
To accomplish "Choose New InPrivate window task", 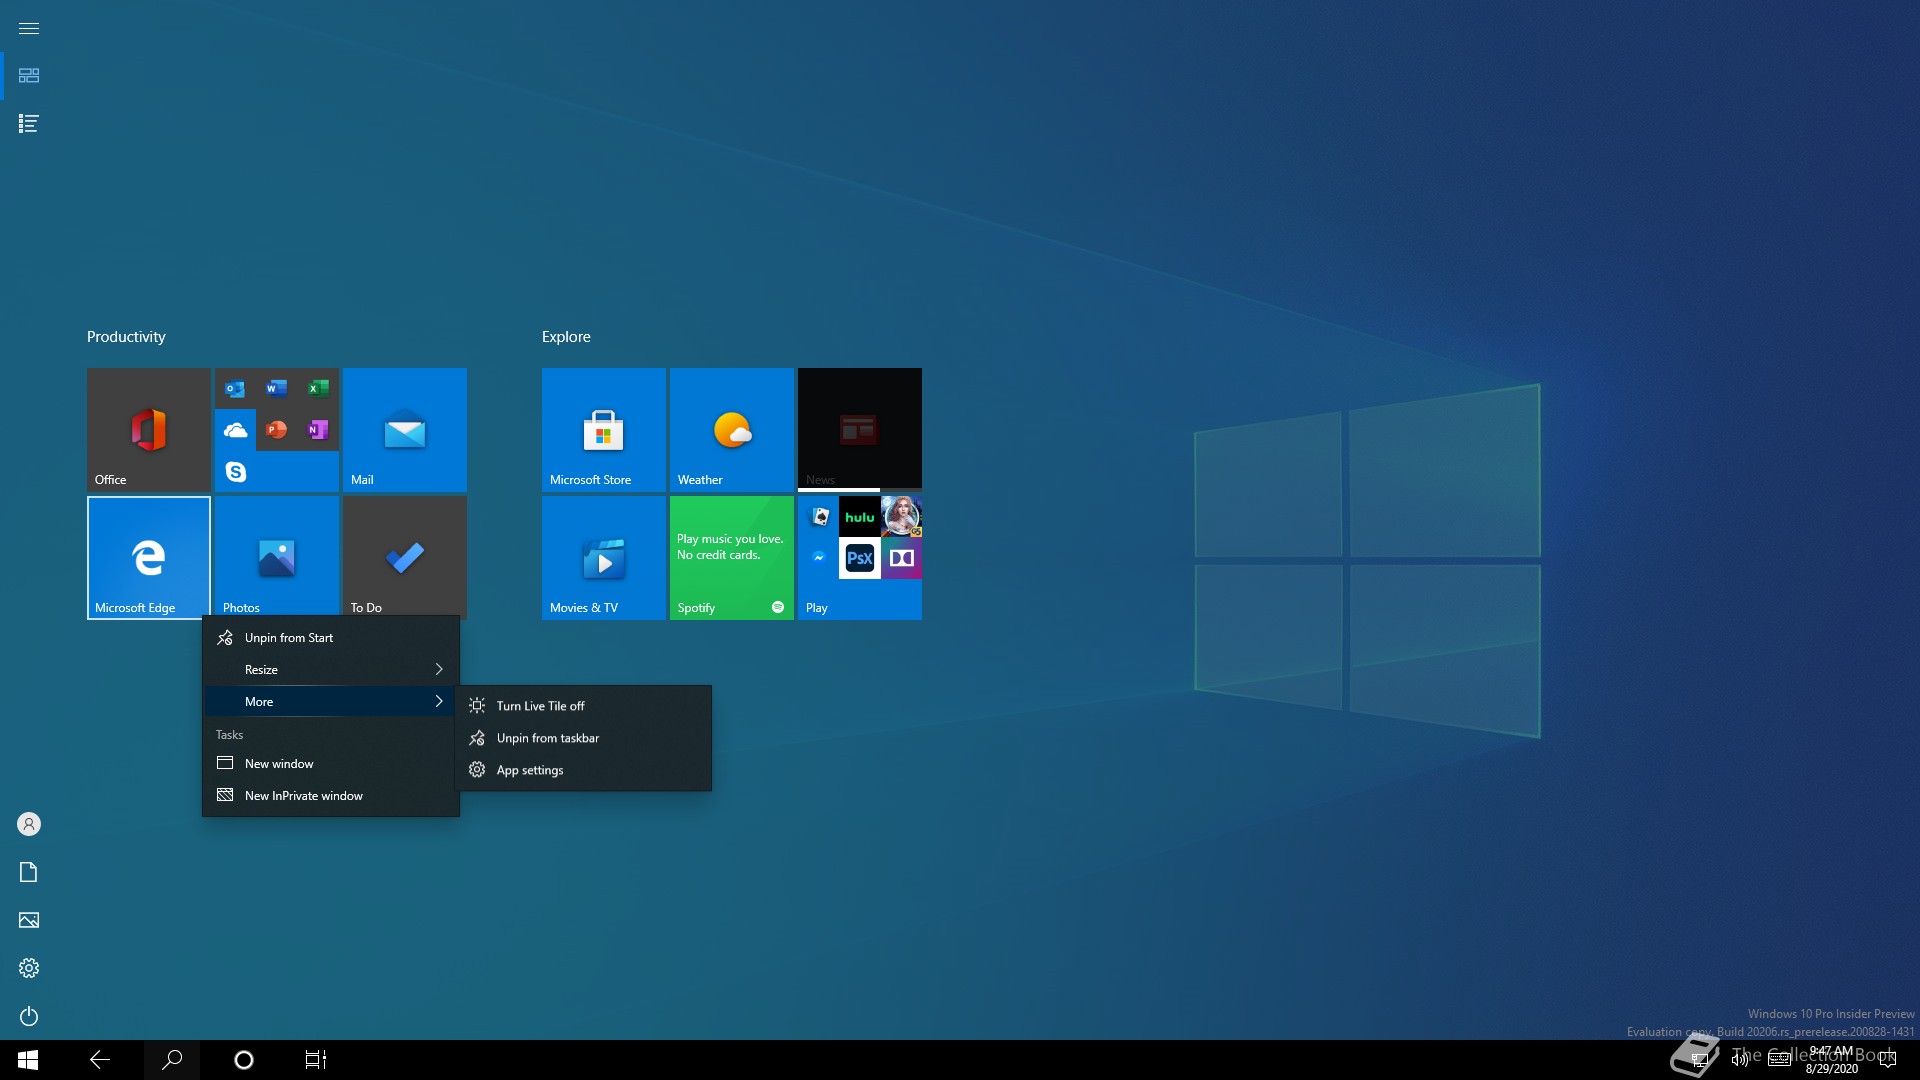I will (330, 796).
